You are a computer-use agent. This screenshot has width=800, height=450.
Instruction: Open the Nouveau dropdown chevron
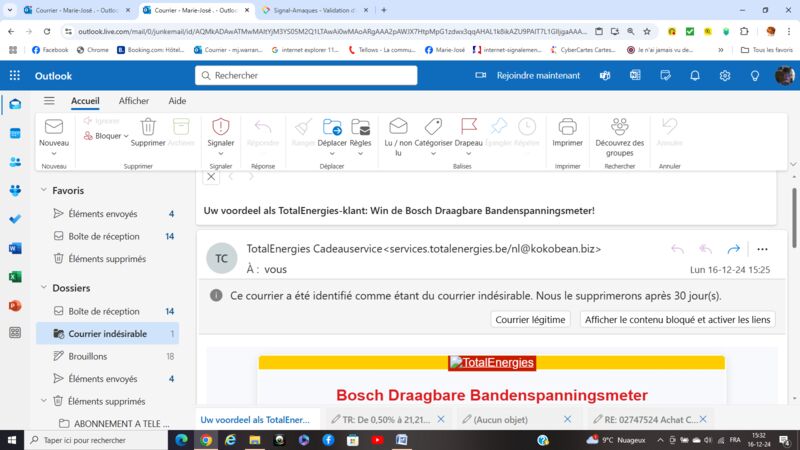point(54,154)
